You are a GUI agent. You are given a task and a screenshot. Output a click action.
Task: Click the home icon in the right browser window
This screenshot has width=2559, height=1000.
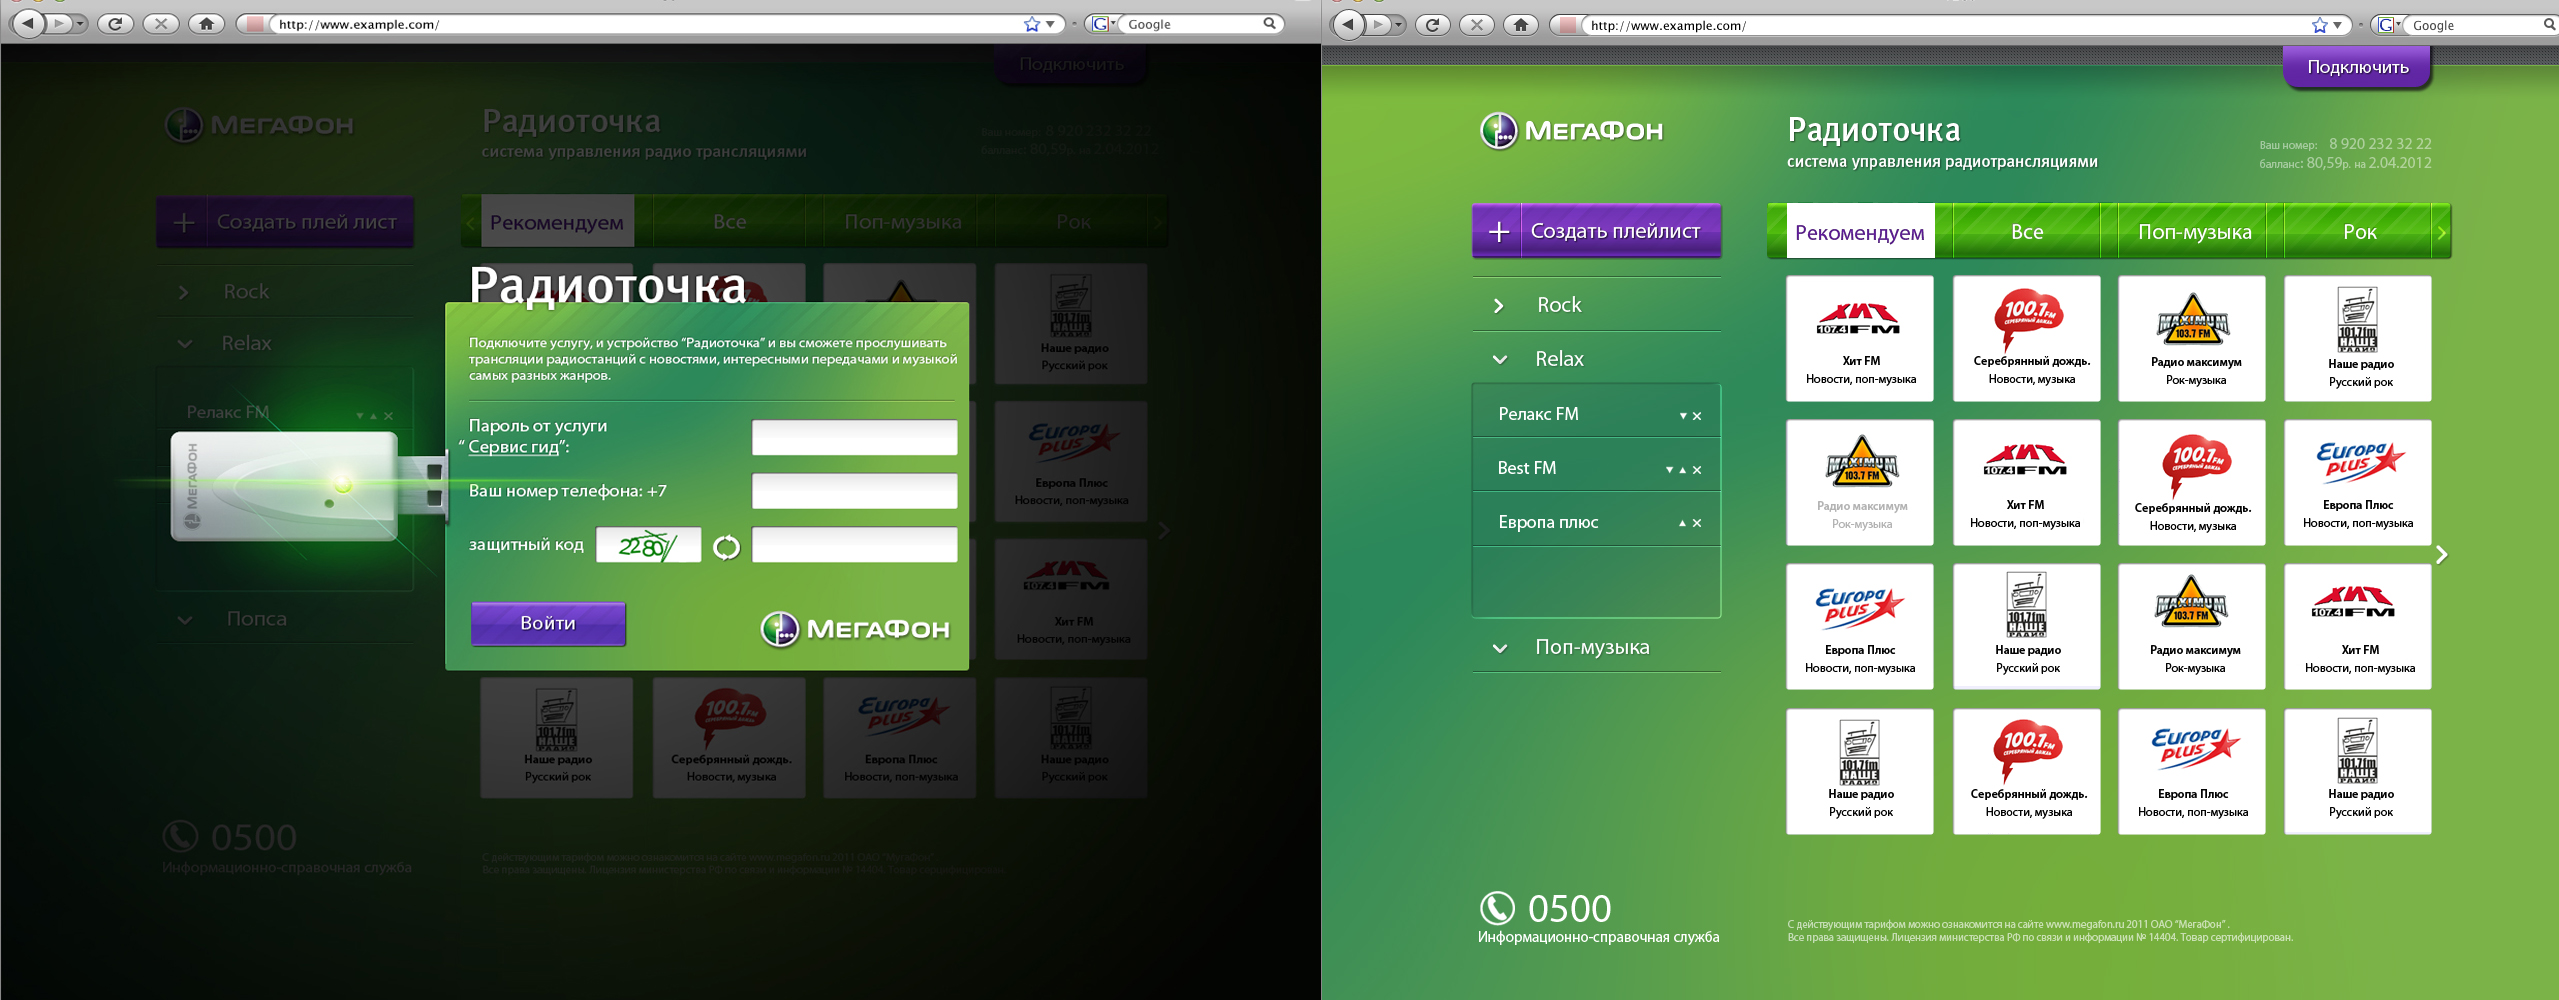(1520, 25)
